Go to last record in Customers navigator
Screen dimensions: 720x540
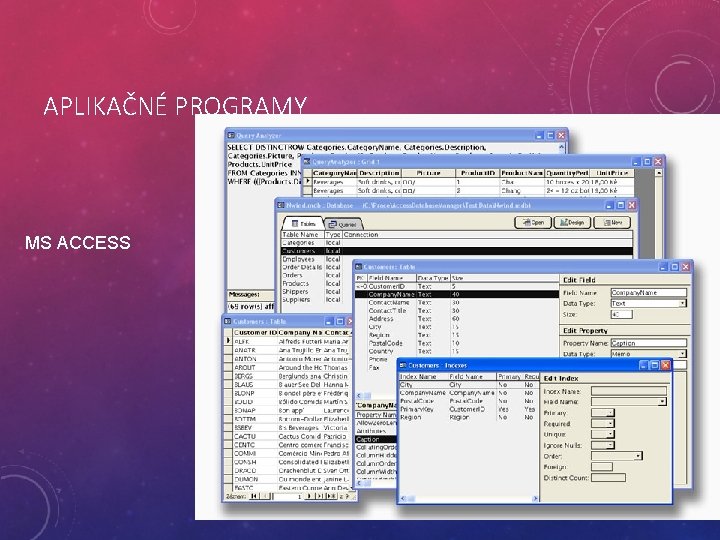[x=320, y=496]
